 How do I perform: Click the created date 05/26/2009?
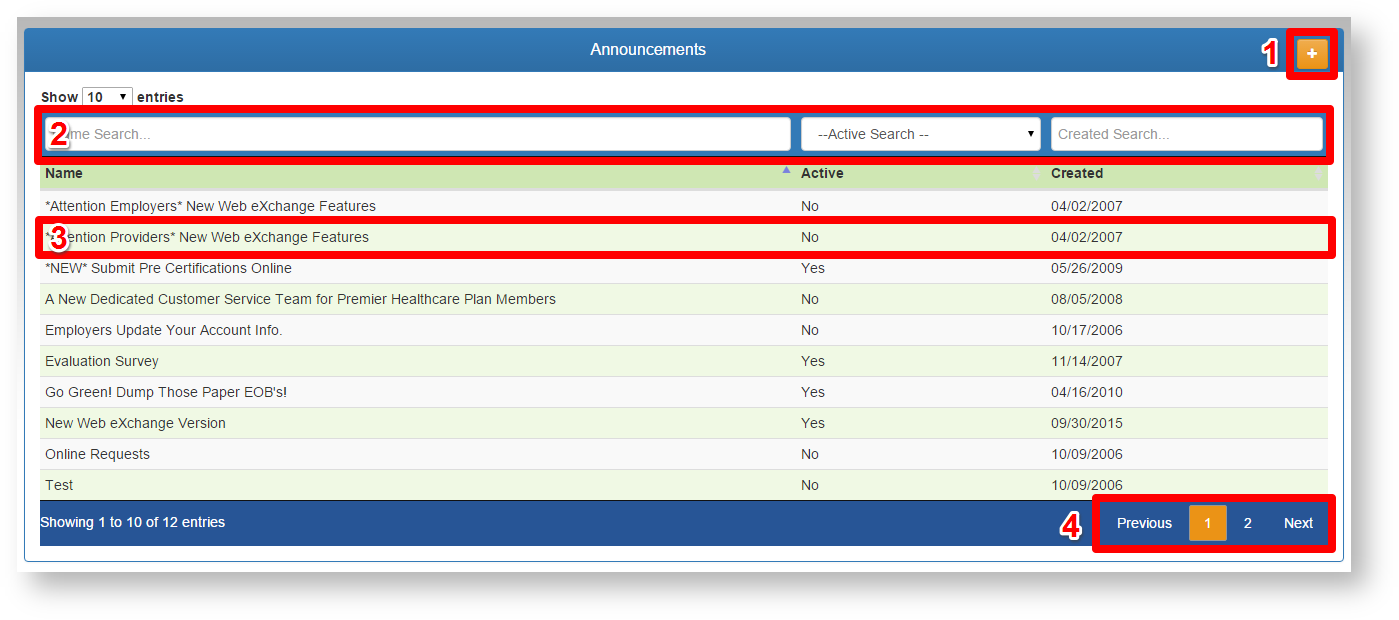[1087, 268]
